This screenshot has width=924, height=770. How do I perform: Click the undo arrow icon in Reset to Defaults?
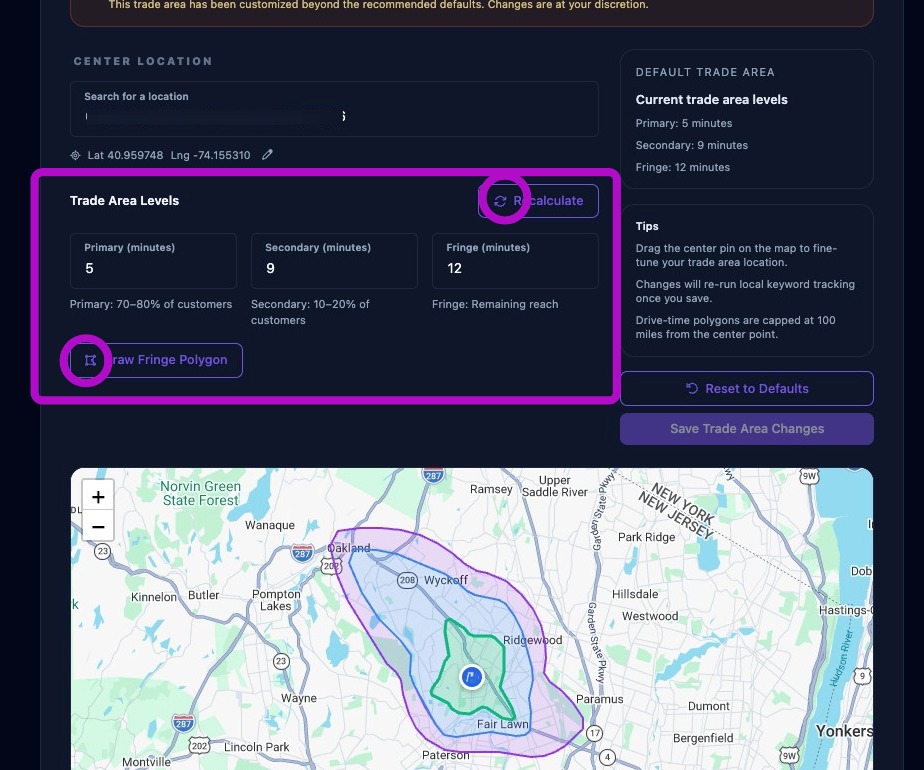[692, 388]
